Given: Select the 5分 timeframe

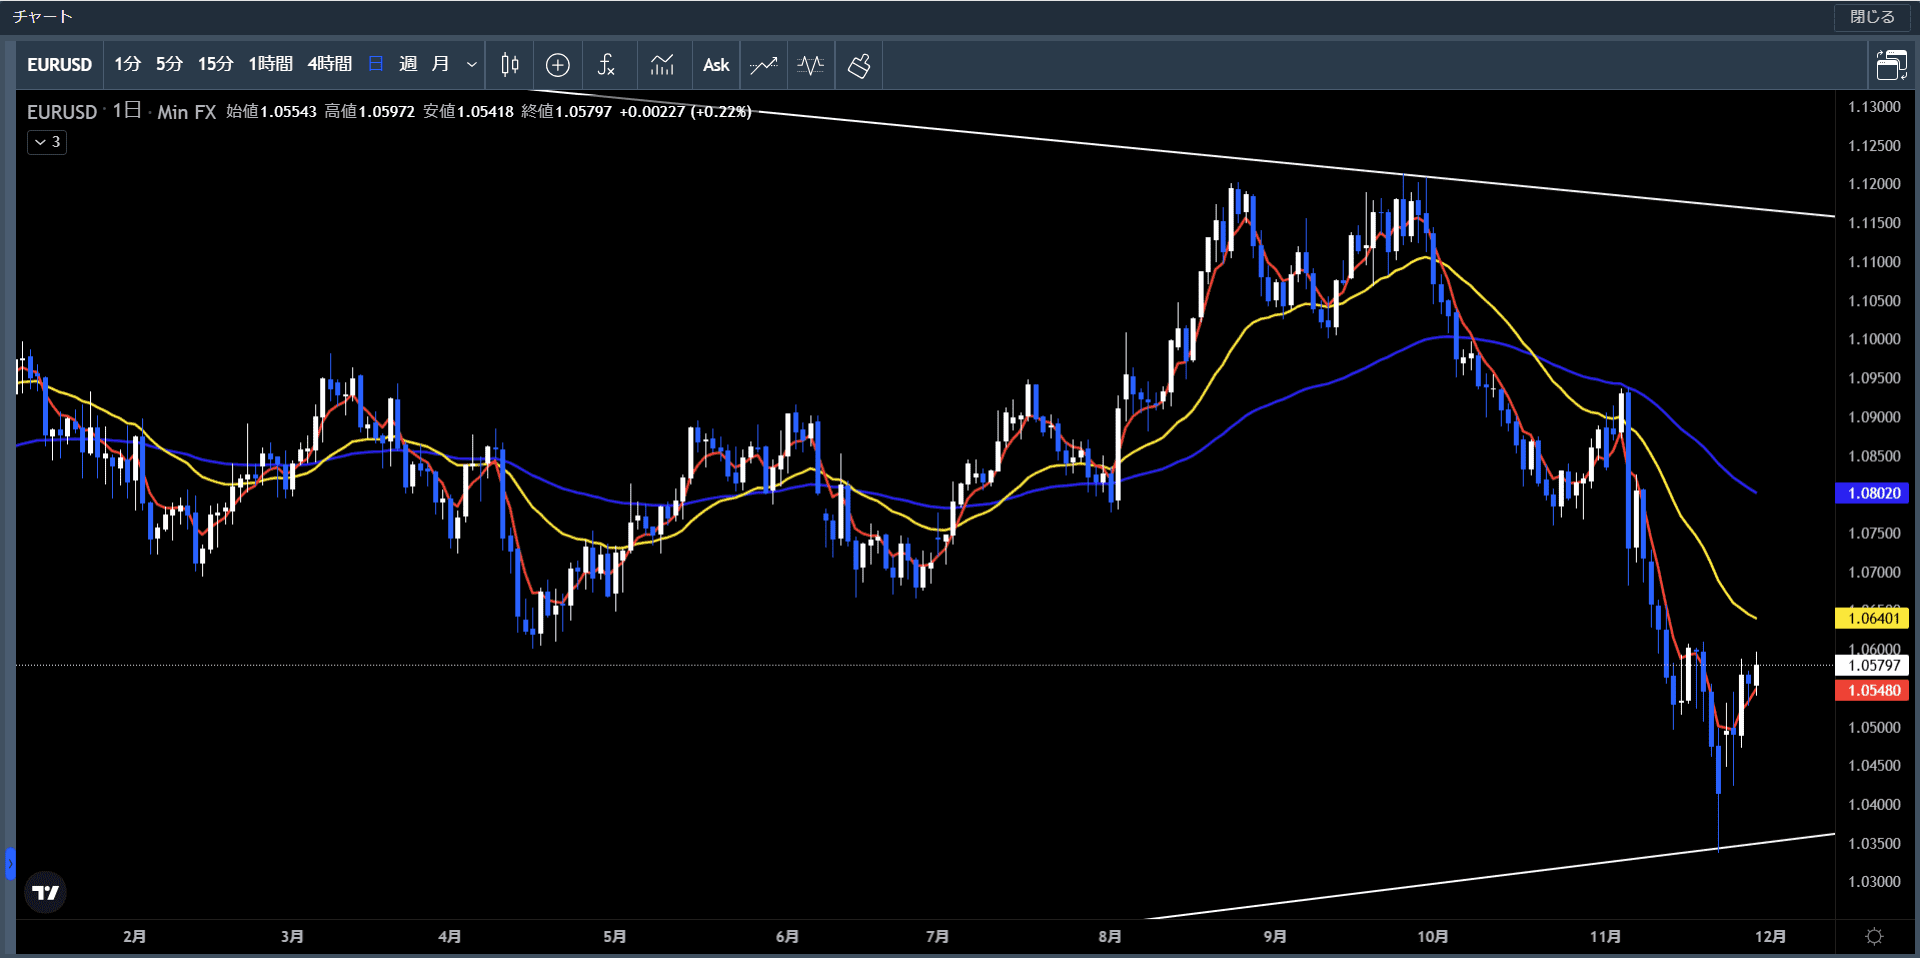Looking at the screenshot, I should (x=169, y=65).
